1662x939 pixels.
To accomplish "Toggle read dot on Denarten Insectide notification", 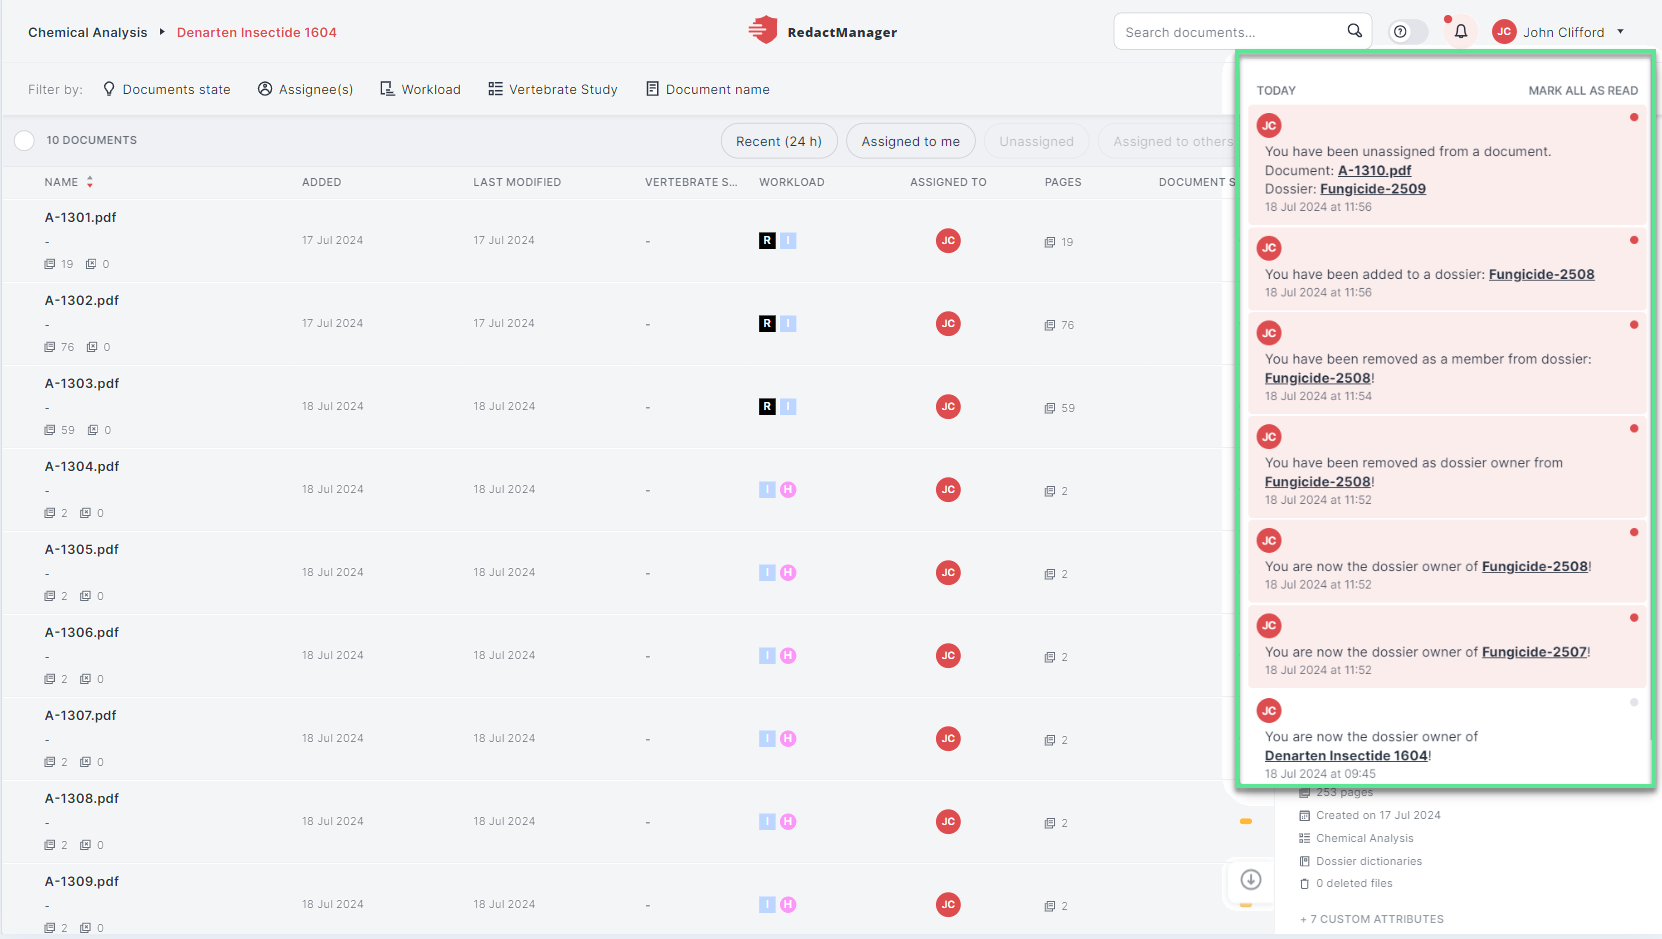I will click(1634, 702).
